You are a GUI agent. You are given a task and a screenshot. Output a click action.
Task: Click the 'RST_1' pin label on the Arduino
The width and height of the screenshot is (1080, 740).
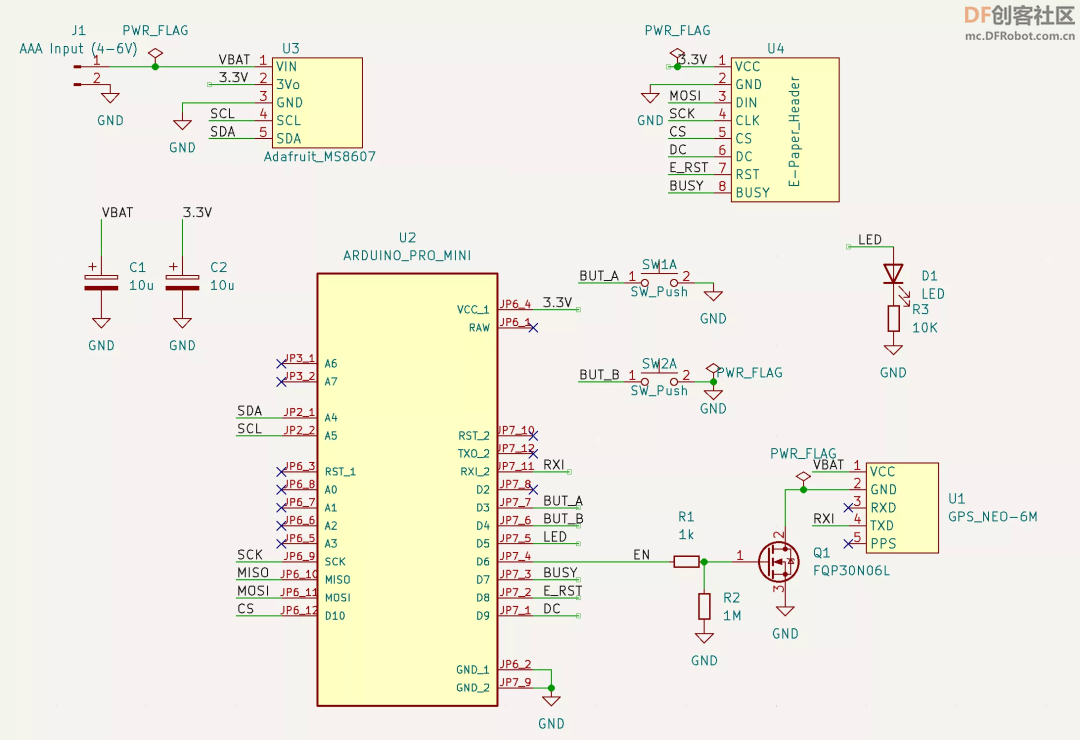pyautogui.click(x=340, y=471)
